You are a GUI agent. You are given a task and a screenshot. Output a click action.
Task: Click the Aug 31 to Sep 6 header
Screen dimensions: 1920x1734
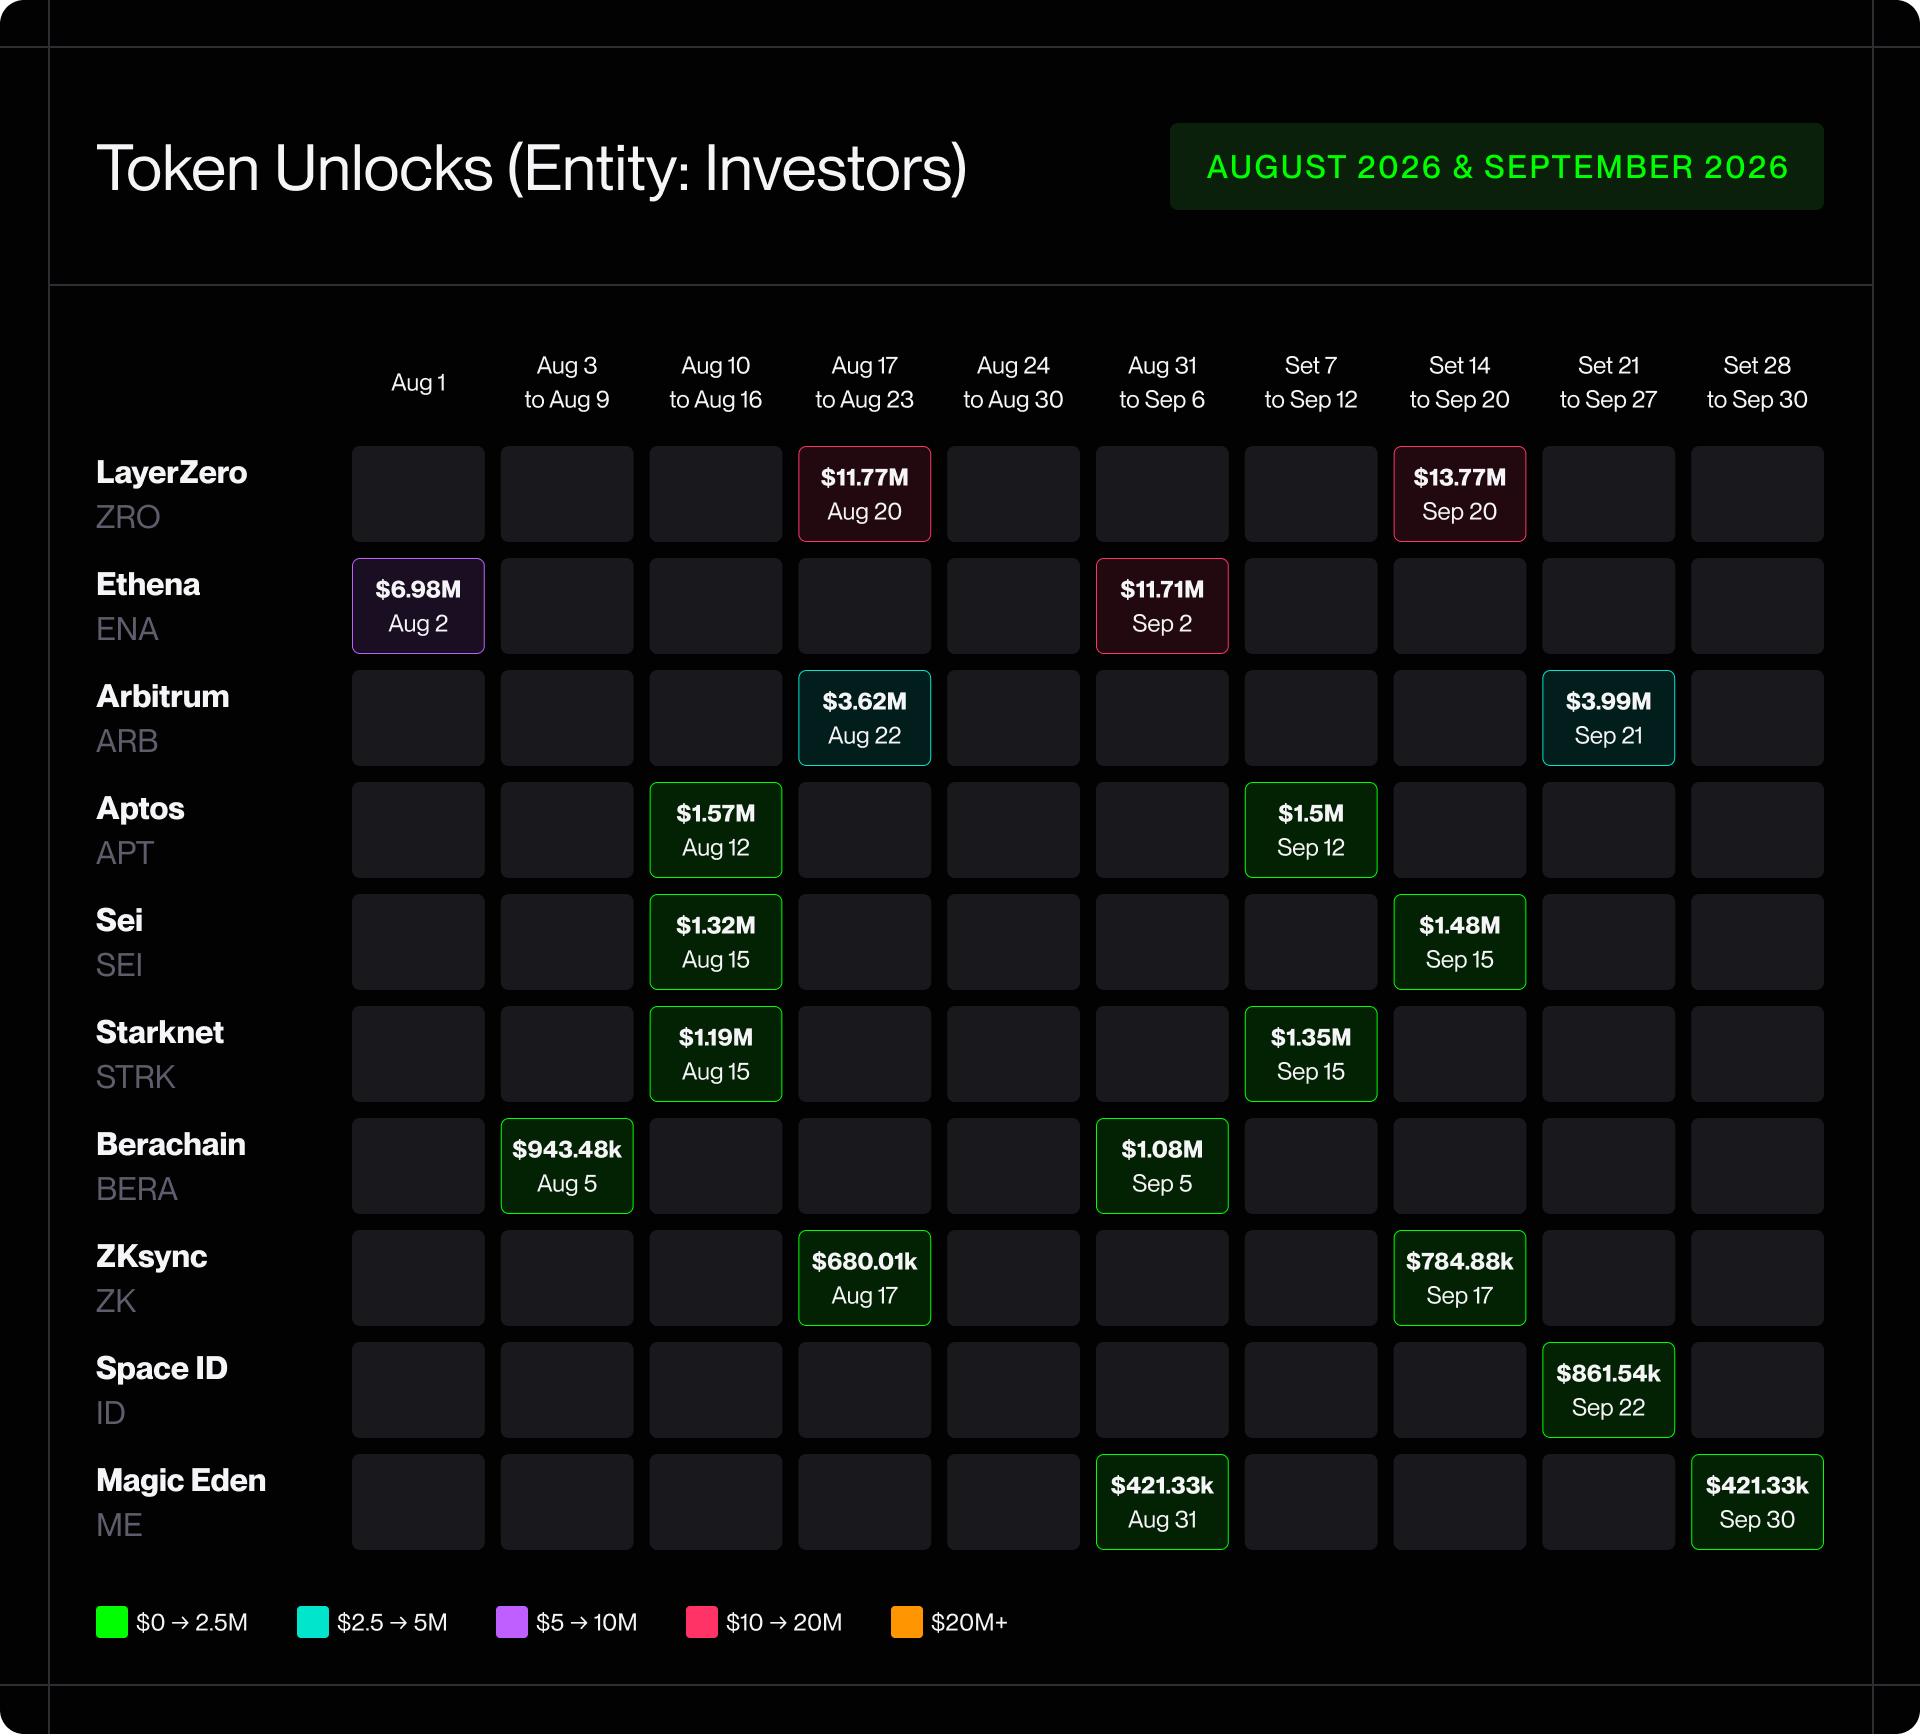[1162, 383]
